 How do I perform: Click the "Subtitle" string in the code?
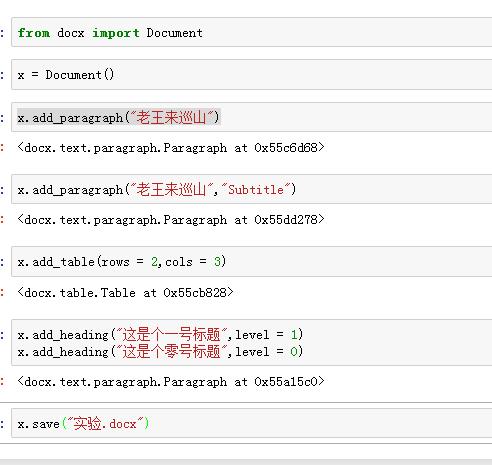click(x=256, y=190)
